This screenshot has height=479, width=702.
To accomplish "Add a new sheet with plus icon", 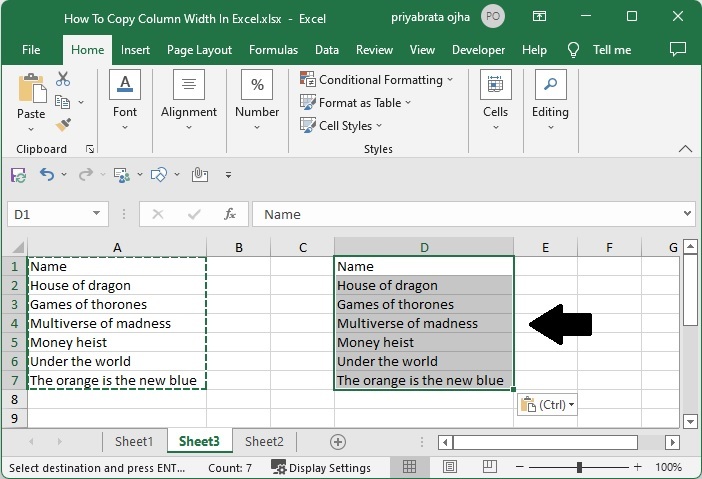I will tap(338, 441).
